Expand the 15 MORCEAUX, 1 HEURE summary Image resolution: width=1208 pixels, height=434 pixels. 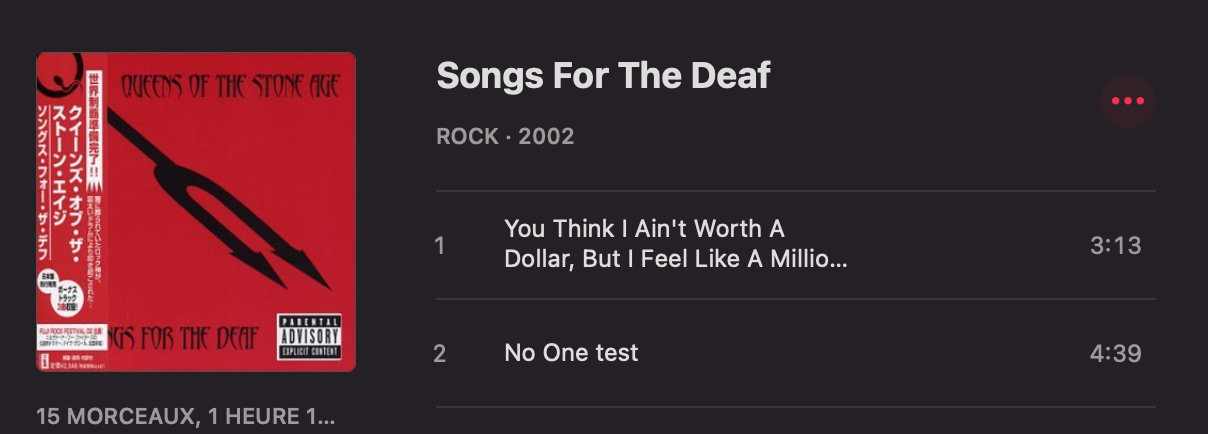tap(186, 416)
